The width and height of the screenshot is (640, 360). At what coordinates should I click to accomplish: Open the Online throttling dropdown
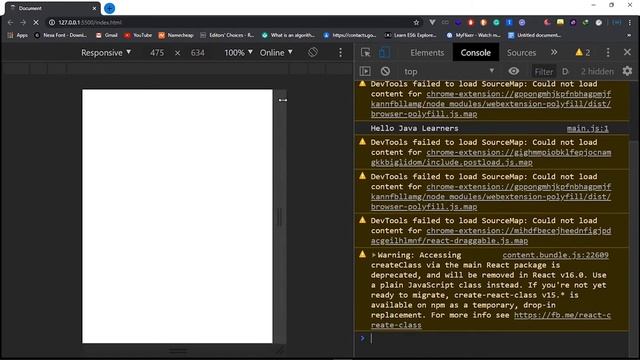(276, 53)
